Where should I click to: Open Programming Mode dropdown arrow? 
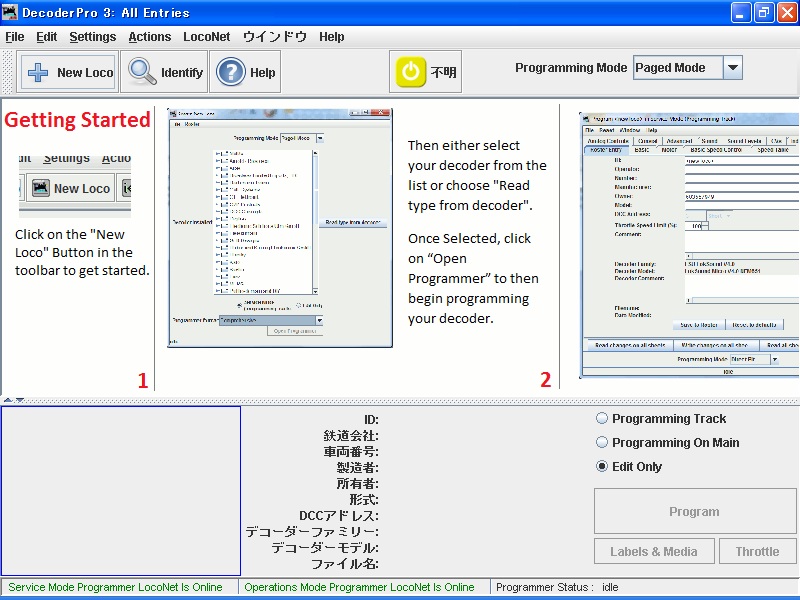point(733,67)
